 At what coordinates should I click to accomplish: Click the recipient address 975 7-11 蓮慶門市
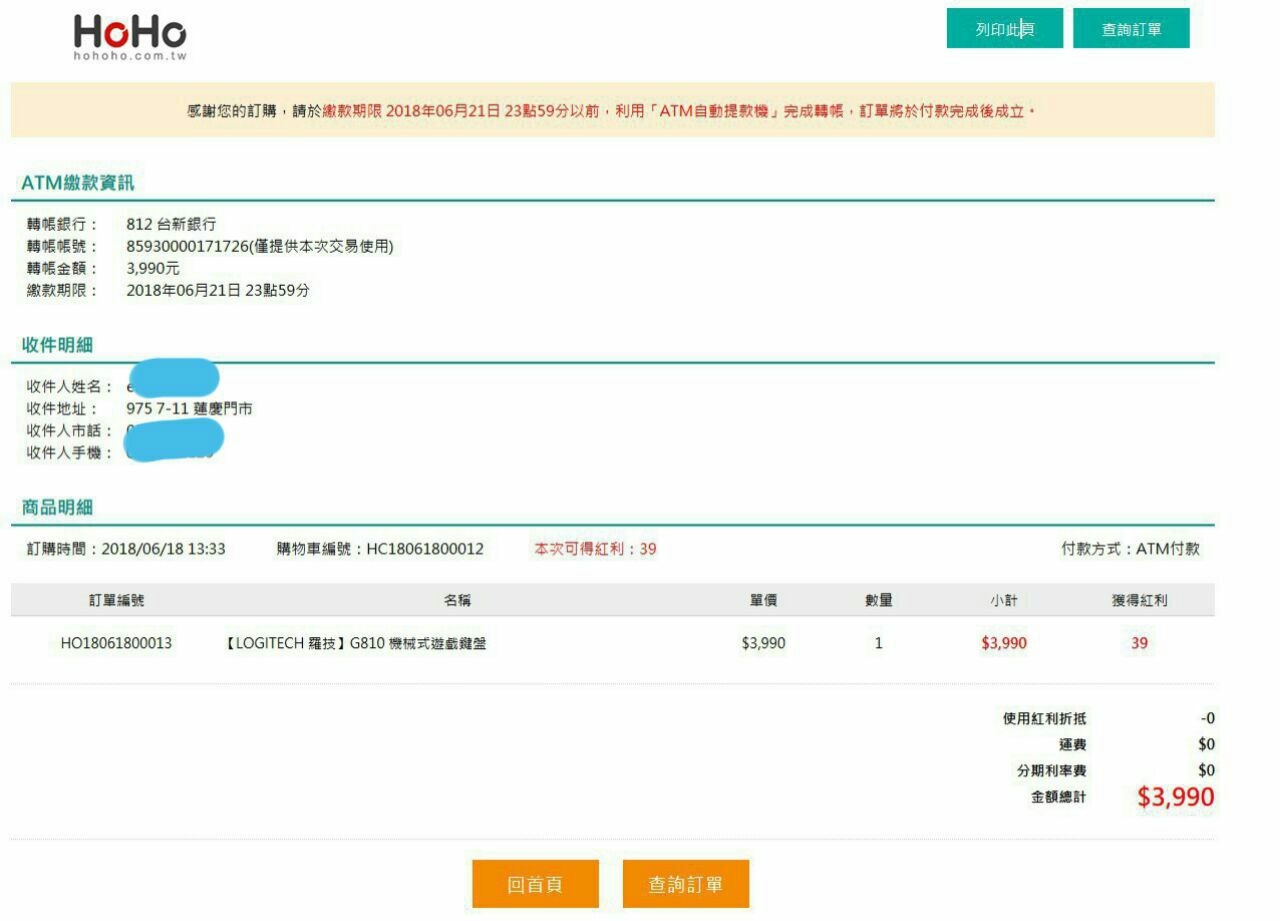point(189,409)
